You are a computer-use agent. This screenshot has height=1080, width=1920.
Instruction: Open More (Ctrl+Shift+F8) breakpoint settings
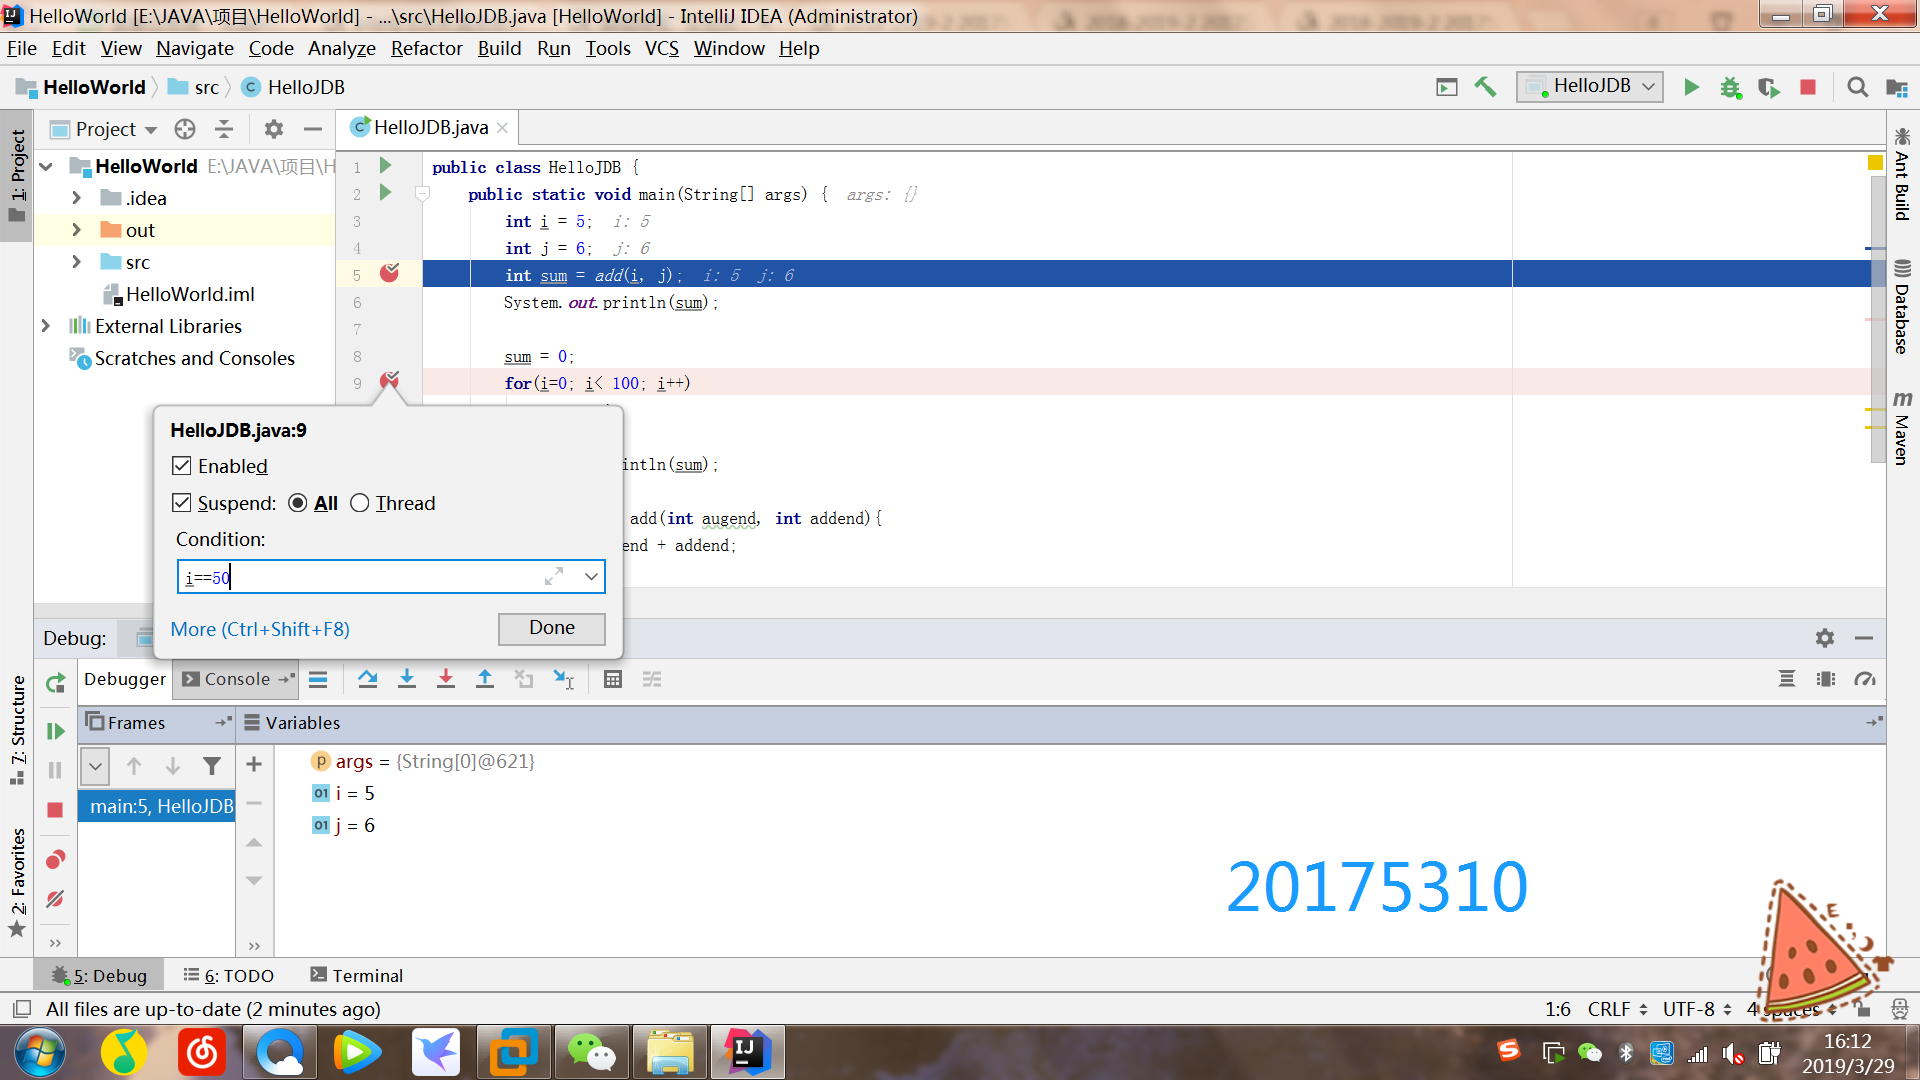click(260, 629)
